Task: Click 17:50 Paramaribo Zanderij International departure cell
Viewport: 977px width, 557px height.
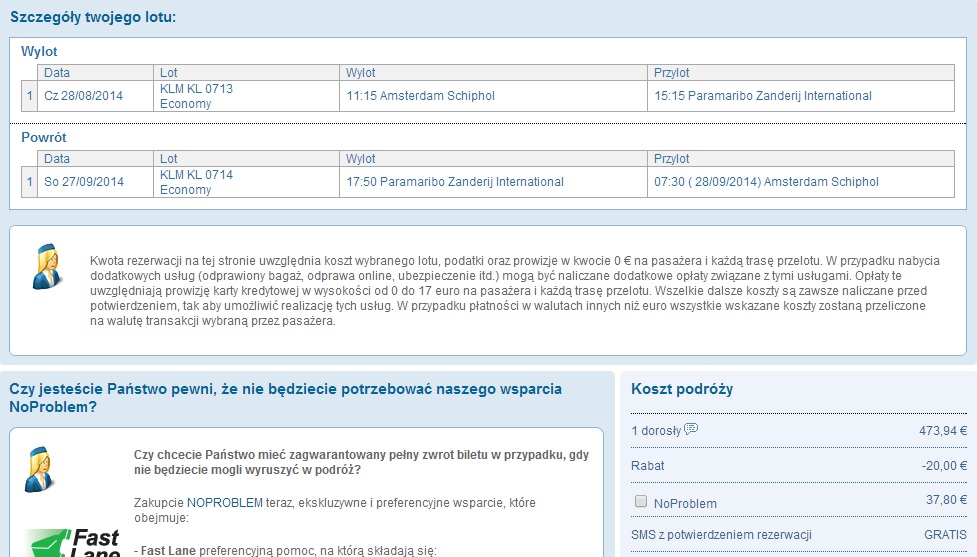Action: [493, 182]
